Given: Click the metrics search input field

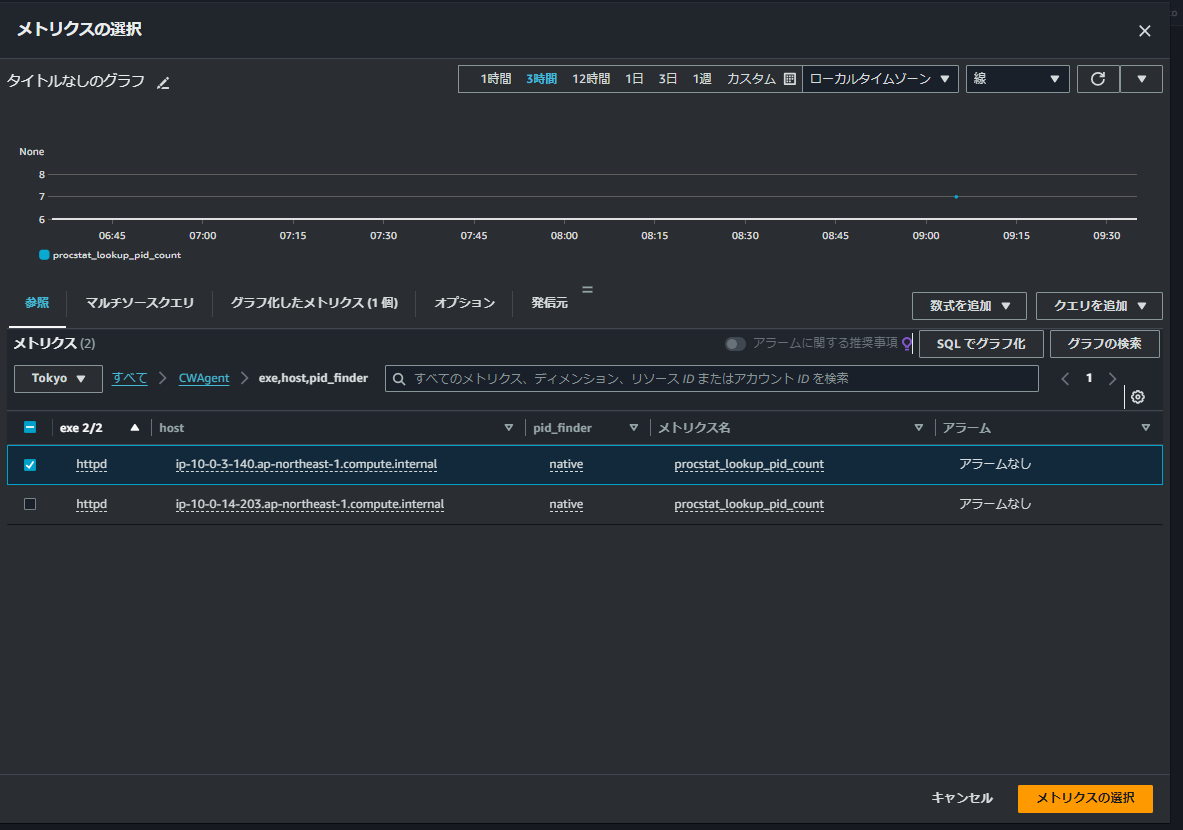Looking at the screenshot, I should pos(710,378).
